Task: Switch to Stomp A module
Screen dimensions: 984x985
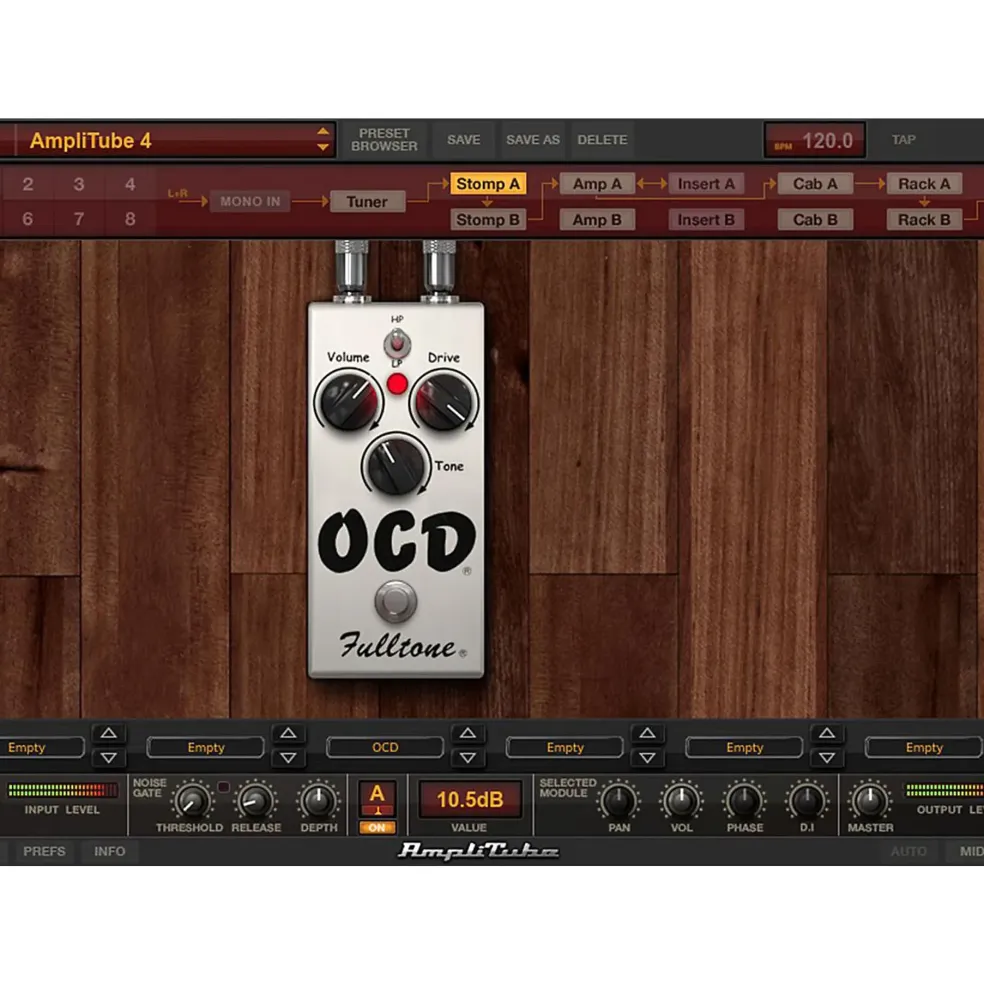Action: tap(488, 183)
